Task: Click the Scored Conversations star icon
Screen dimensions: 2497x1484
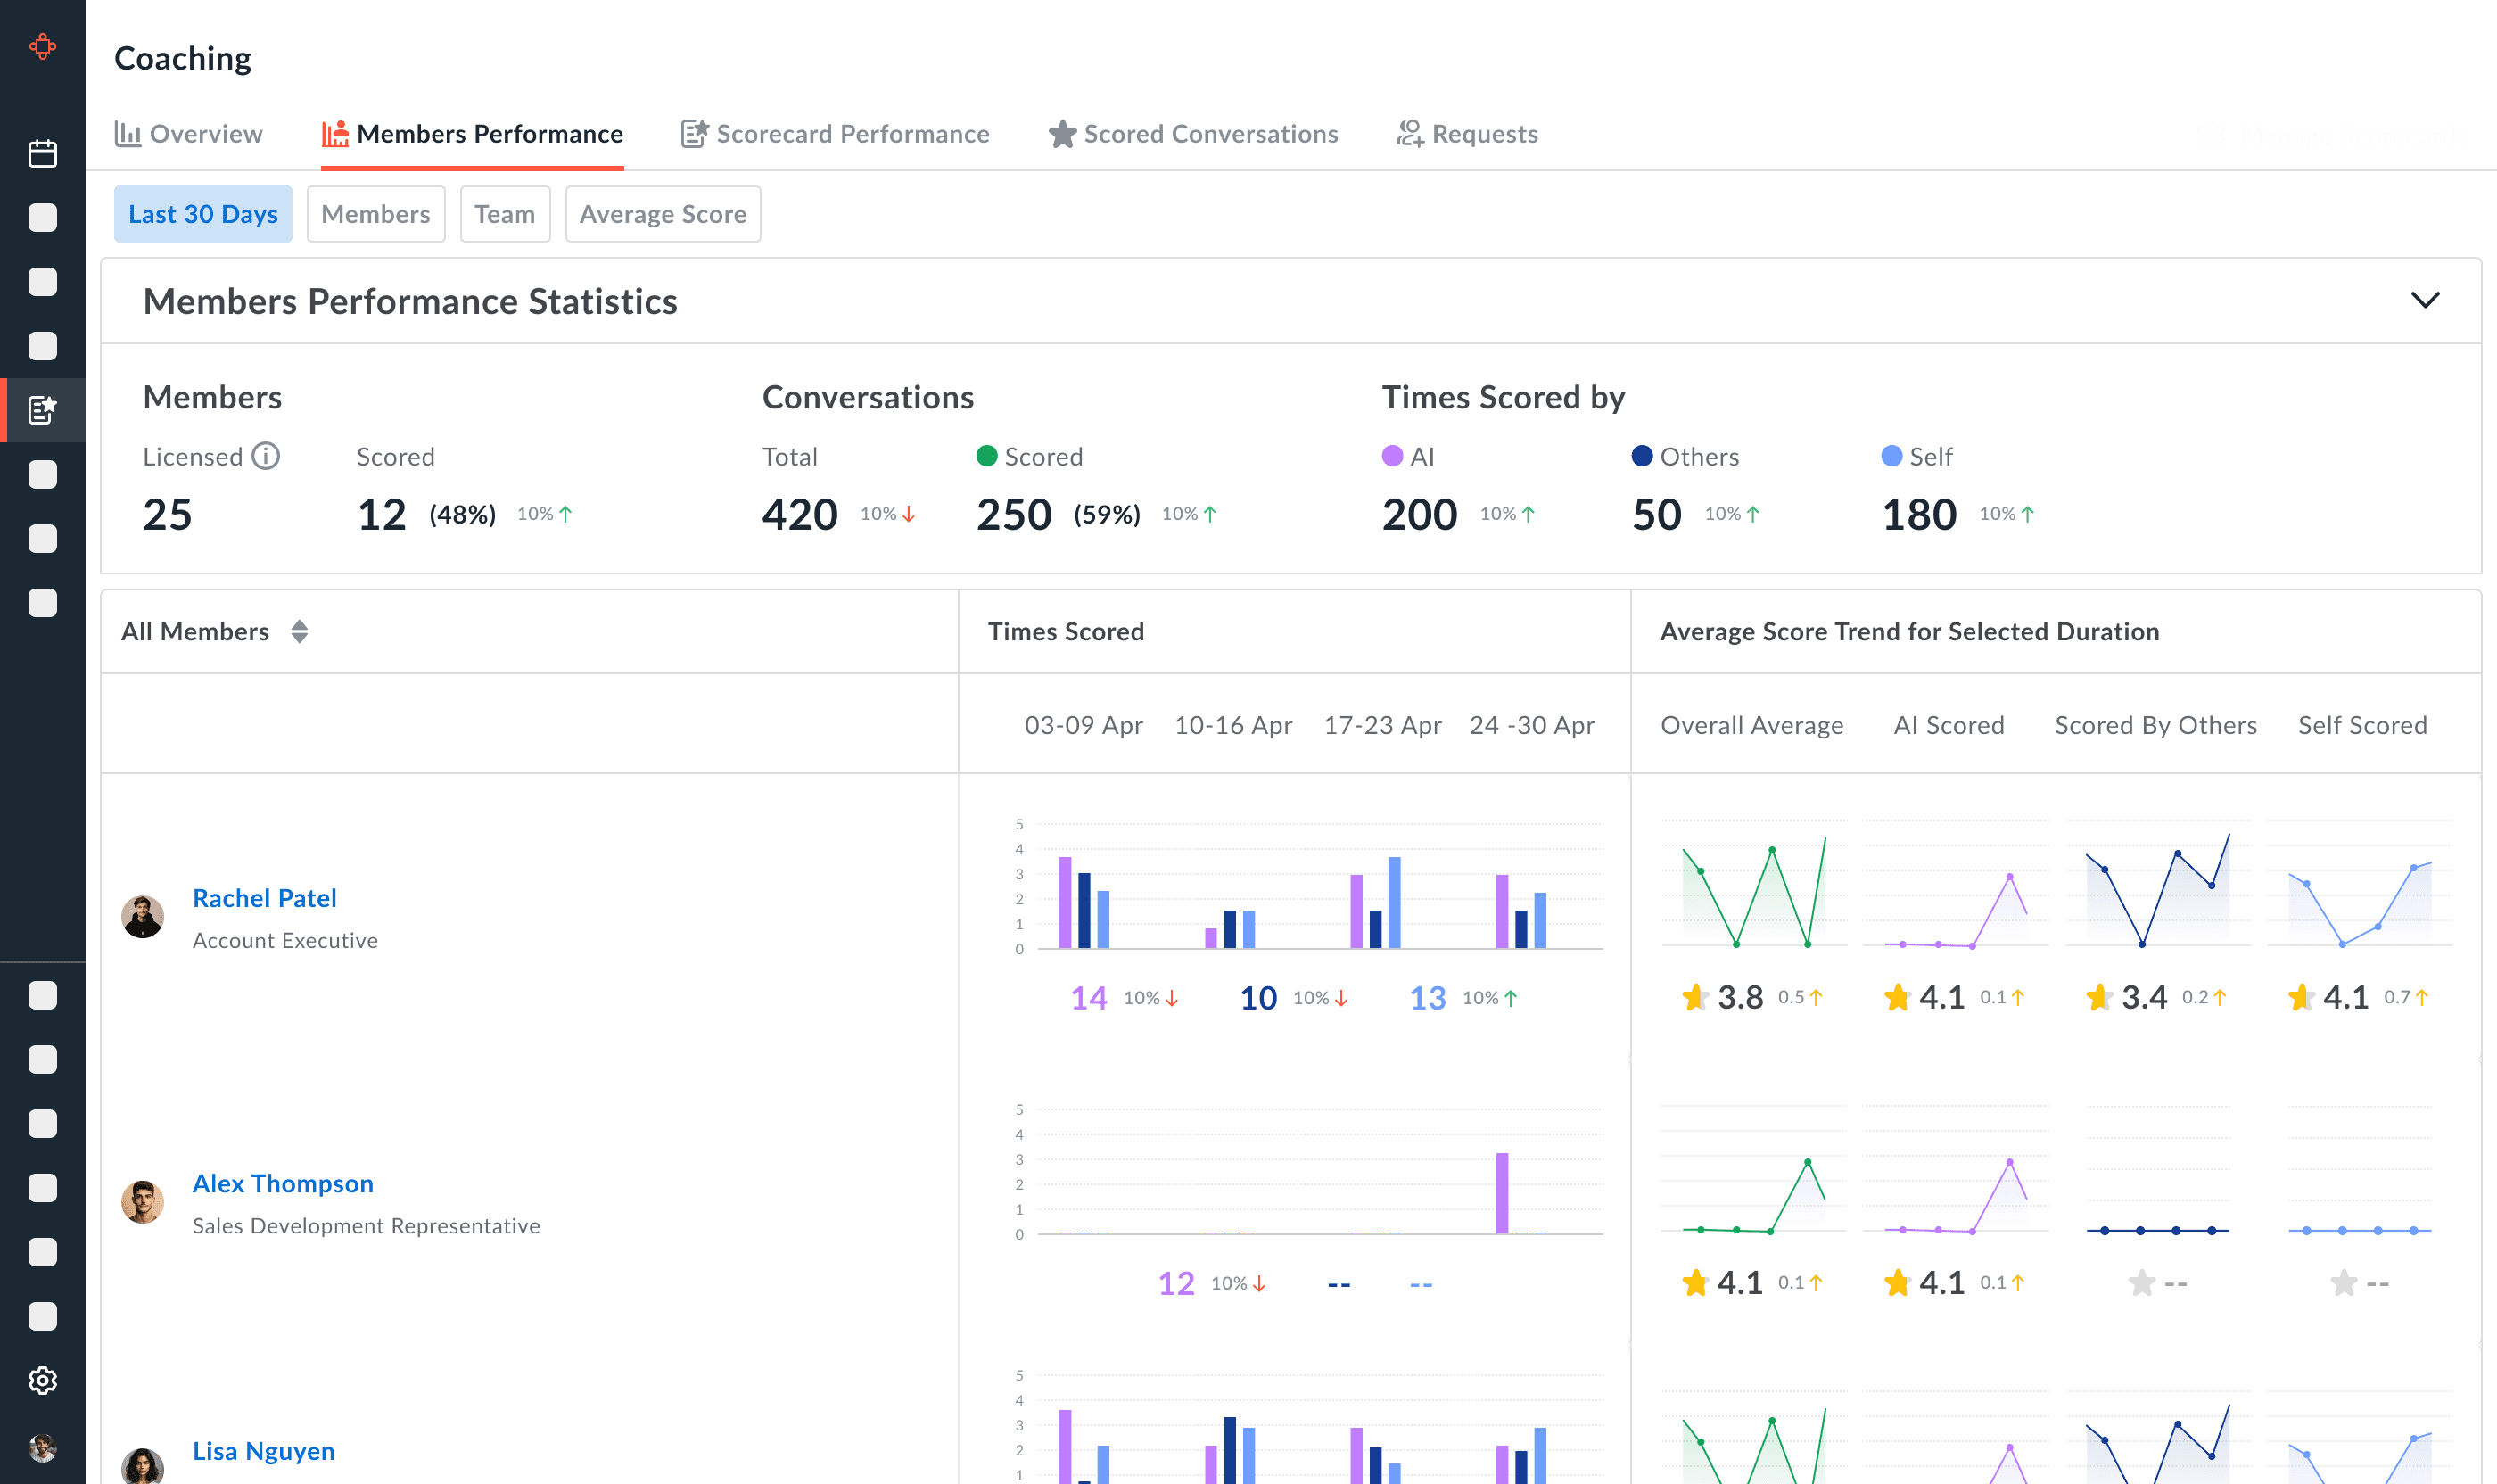Action: (x=1062, y=134)
